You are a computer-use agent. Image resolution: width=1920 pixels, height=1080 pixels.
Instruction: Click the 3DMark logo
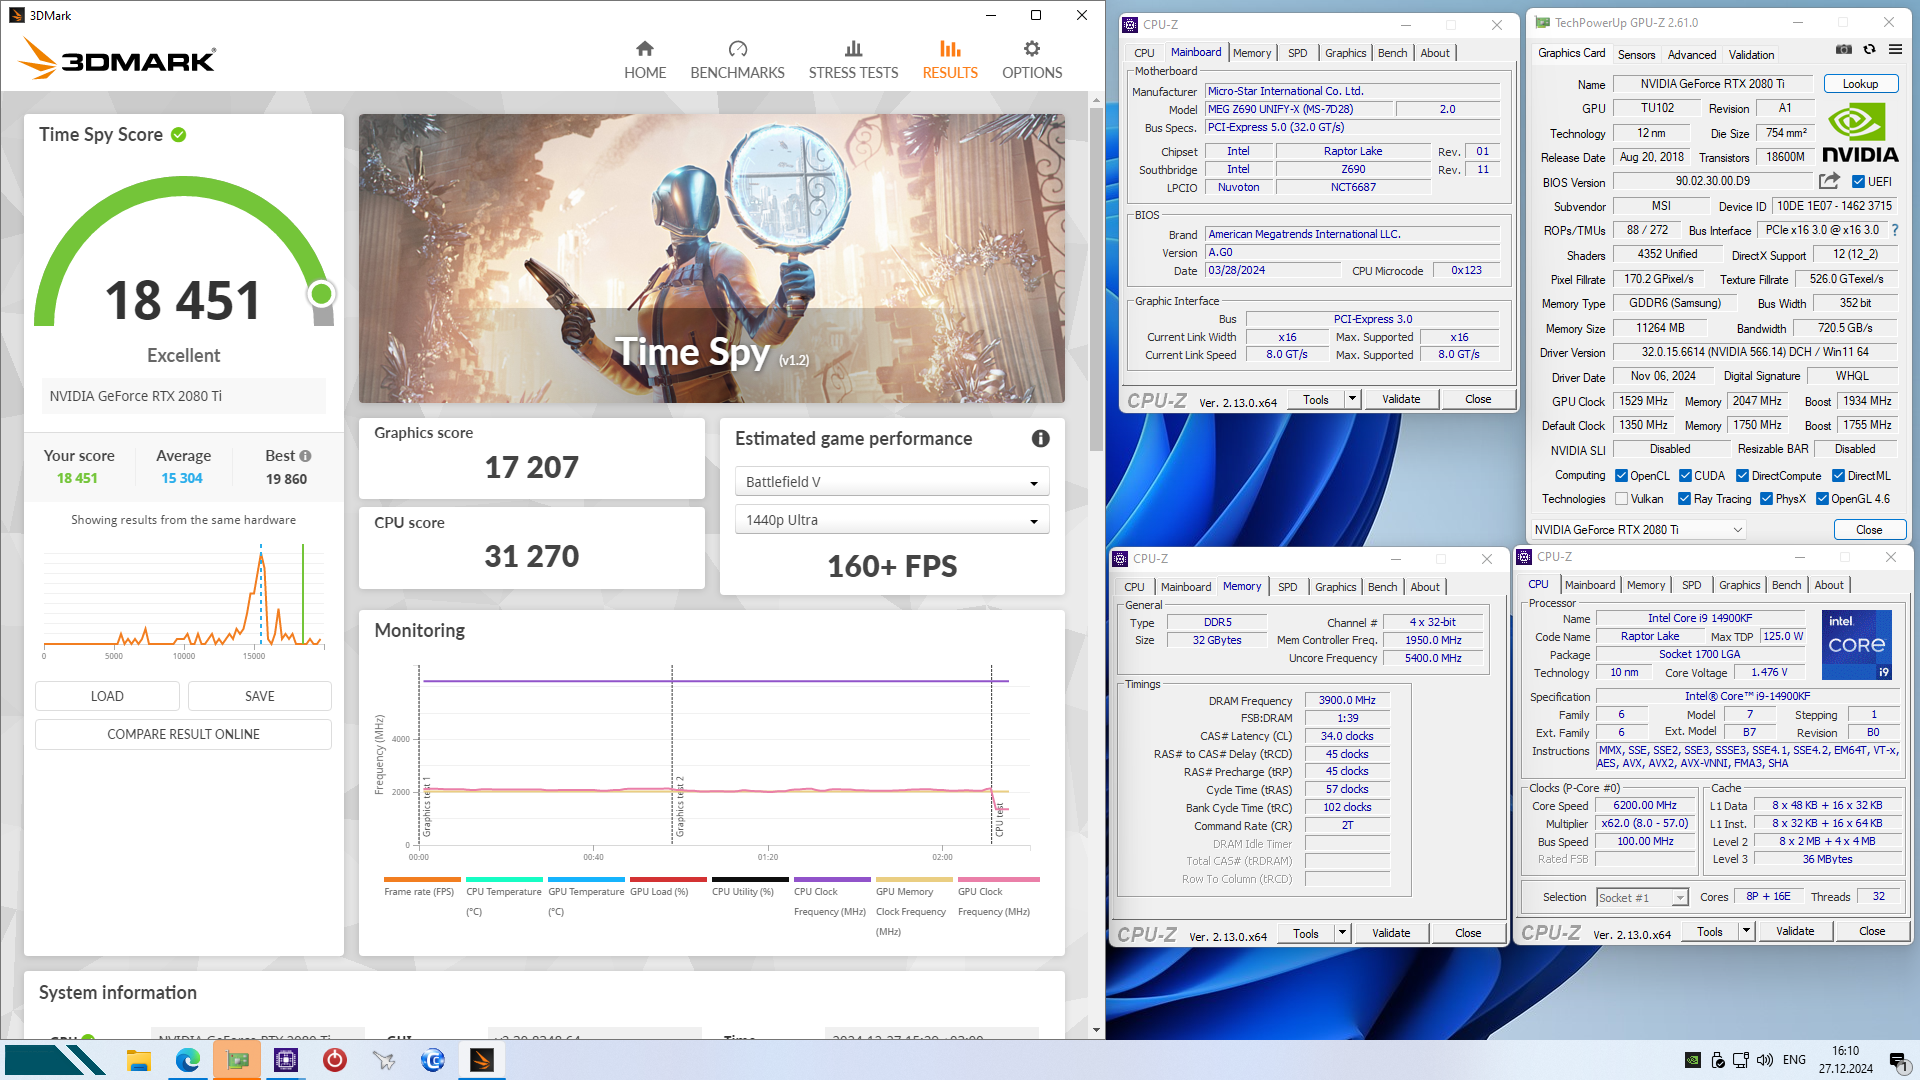click(117, 59)
